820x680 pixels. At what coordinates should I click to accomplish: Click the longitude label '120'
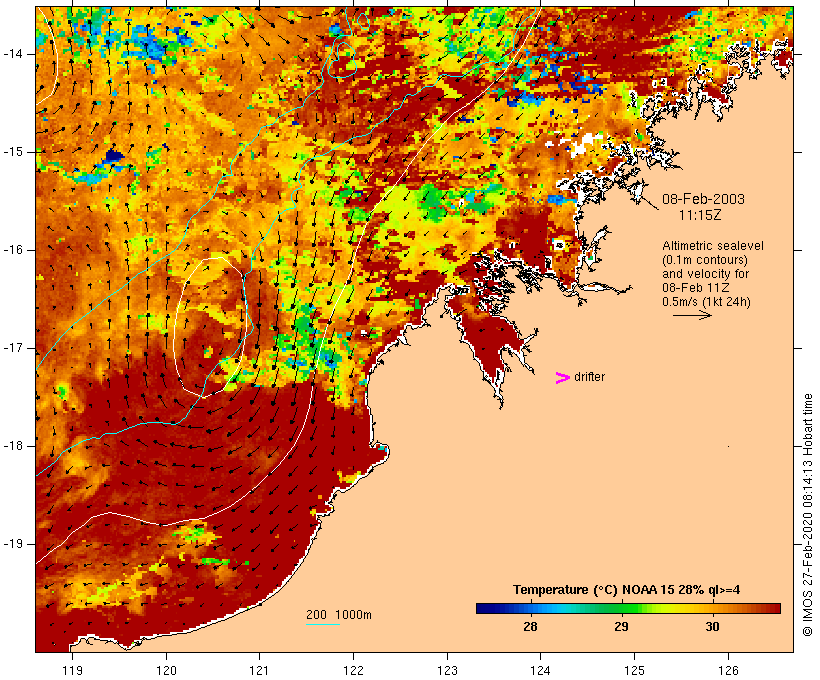click(166, 671)
